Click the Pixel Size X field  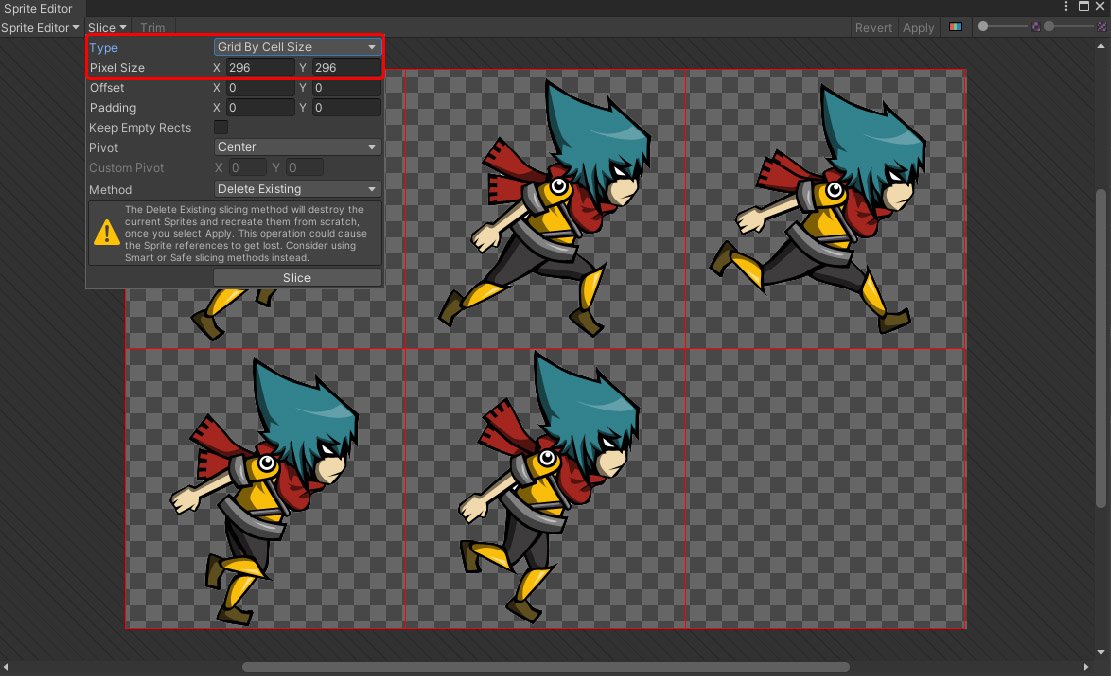259,67
